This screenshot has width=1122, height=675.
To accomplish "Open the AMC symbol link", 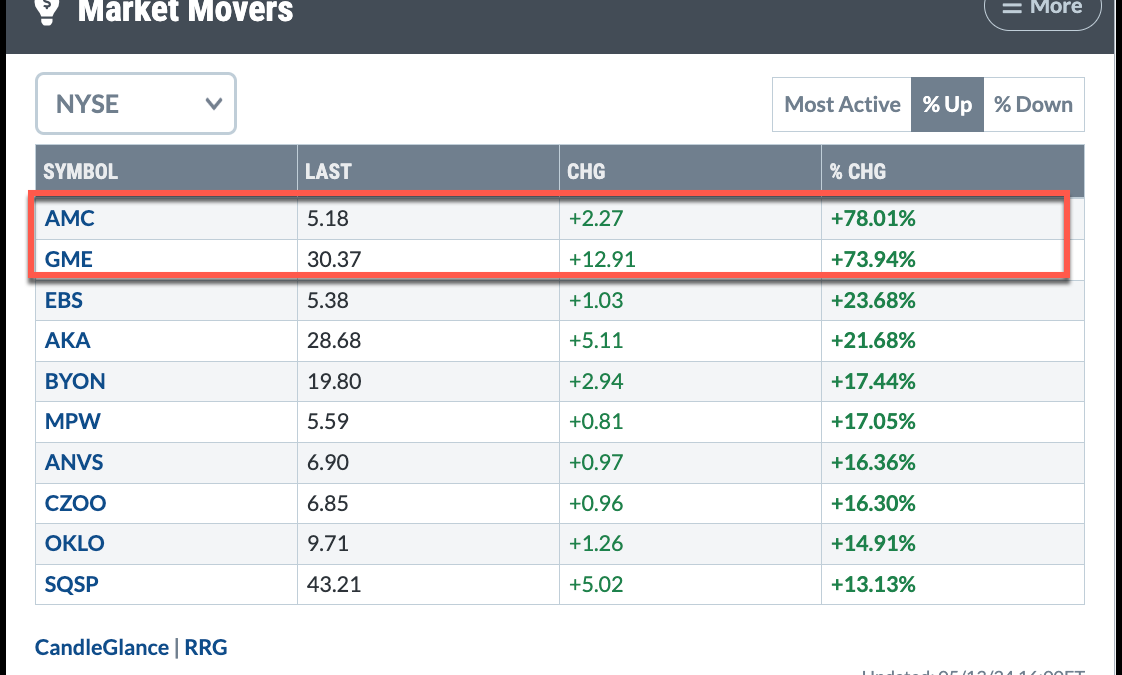I will 69,218.
